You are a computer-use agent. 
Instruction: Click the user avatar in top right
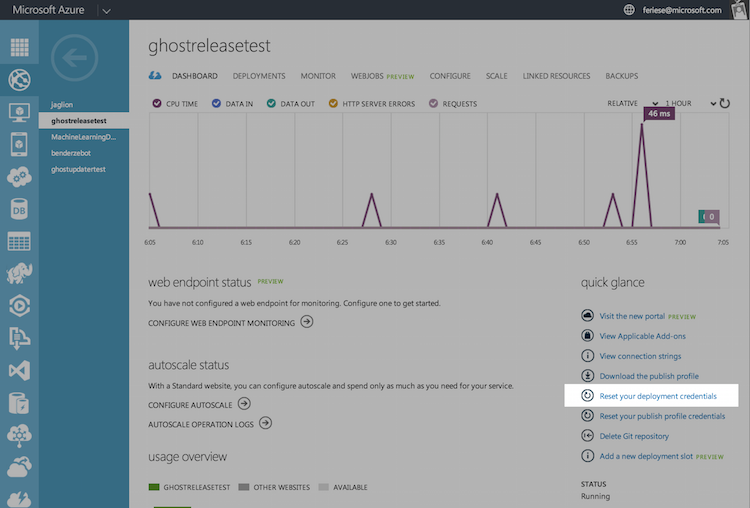(739, 10)
